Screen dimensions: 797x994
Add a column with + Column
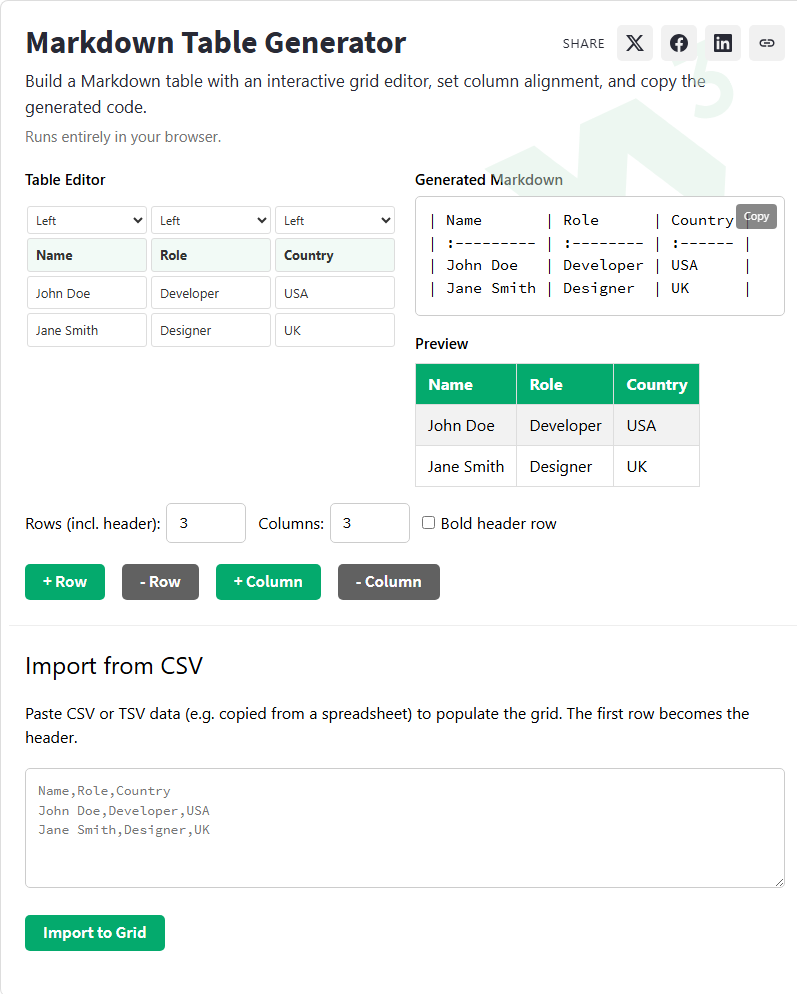click(x=268, y=582)
